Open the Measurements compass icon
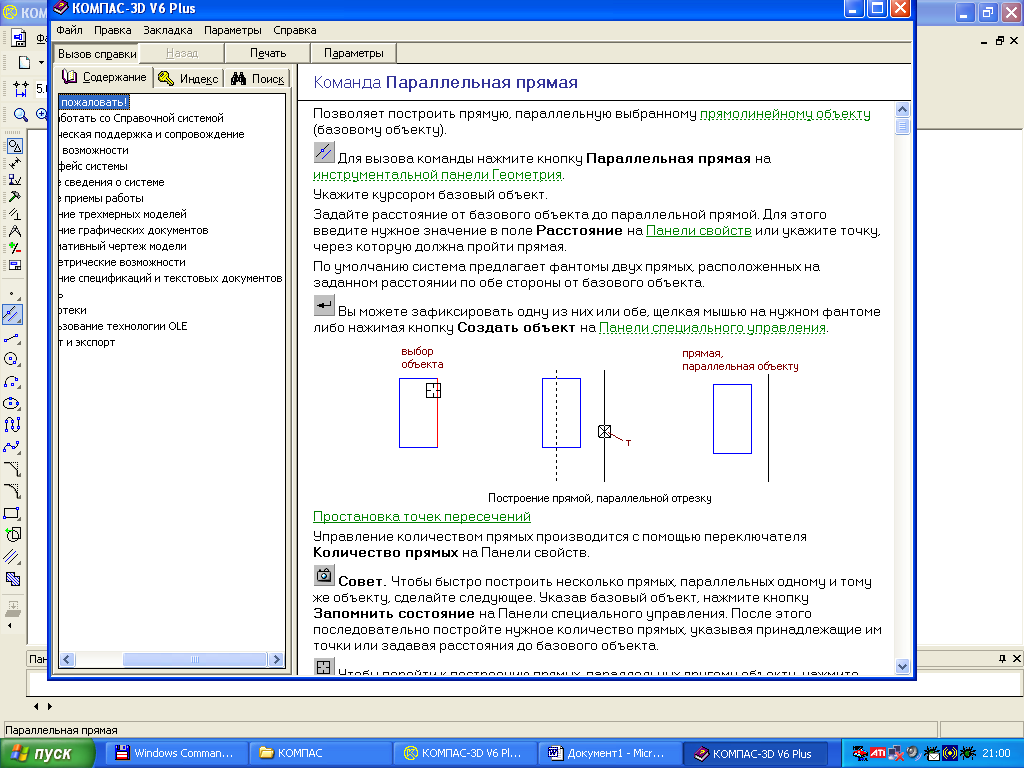Viewport: 1024px width, 768px height. (14, 231)
